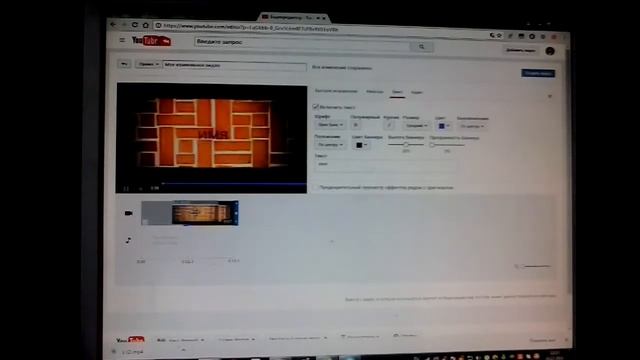
Task: Click the footer Help link
Action: coord(404,336)
